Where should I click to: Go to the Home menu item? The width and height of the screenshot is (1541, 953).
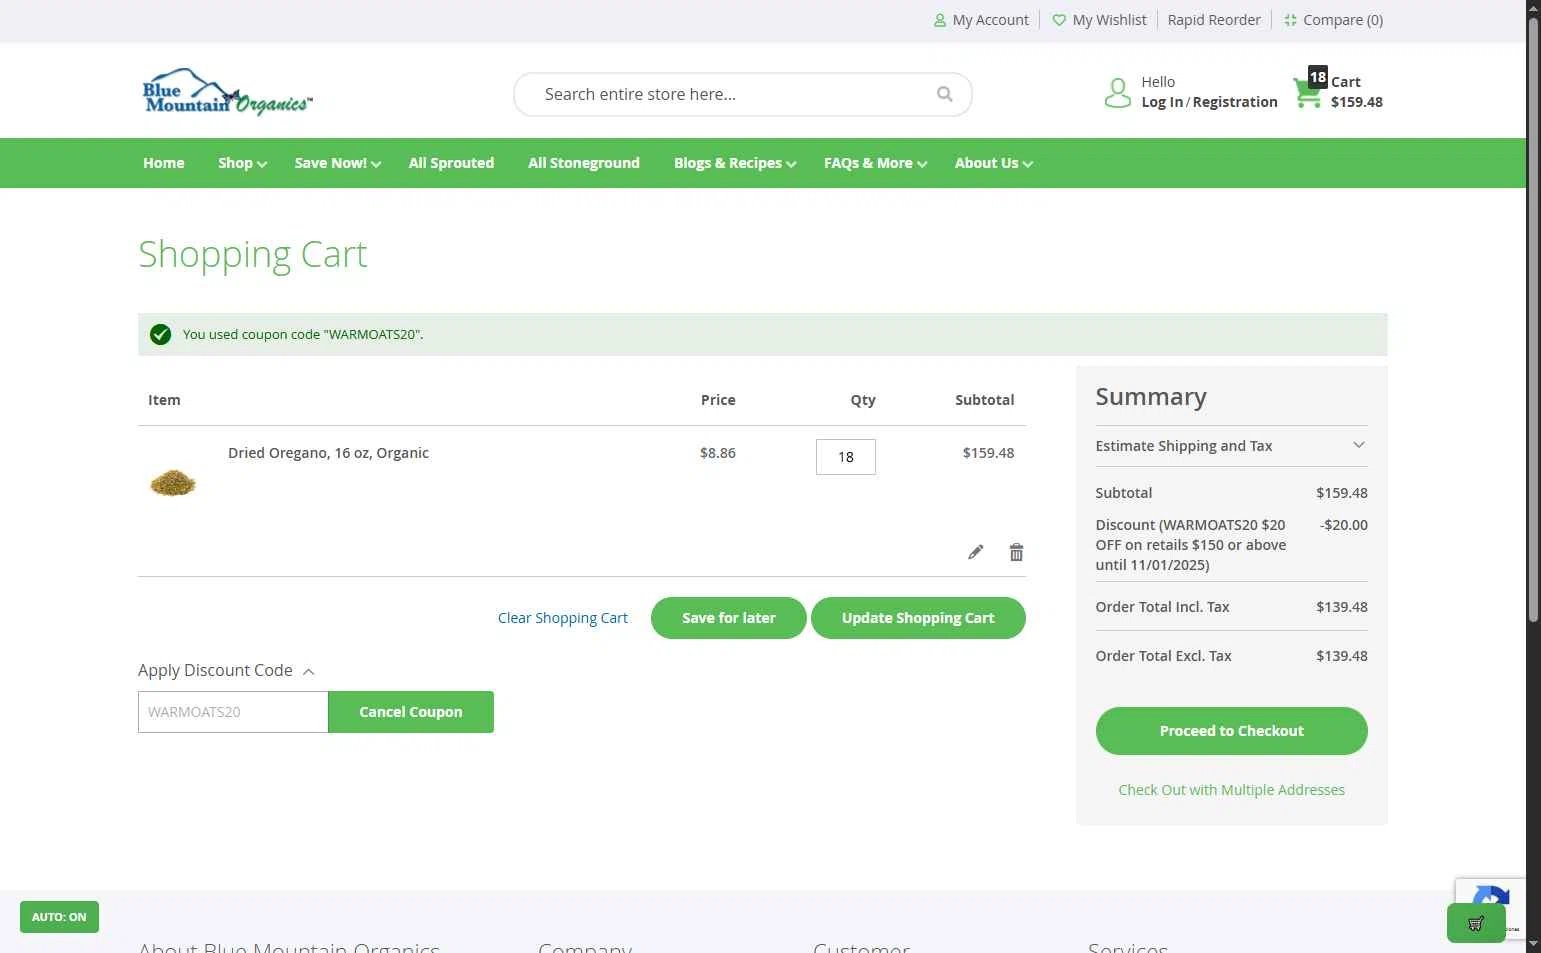pyautogui.click(x=164, y=163)
